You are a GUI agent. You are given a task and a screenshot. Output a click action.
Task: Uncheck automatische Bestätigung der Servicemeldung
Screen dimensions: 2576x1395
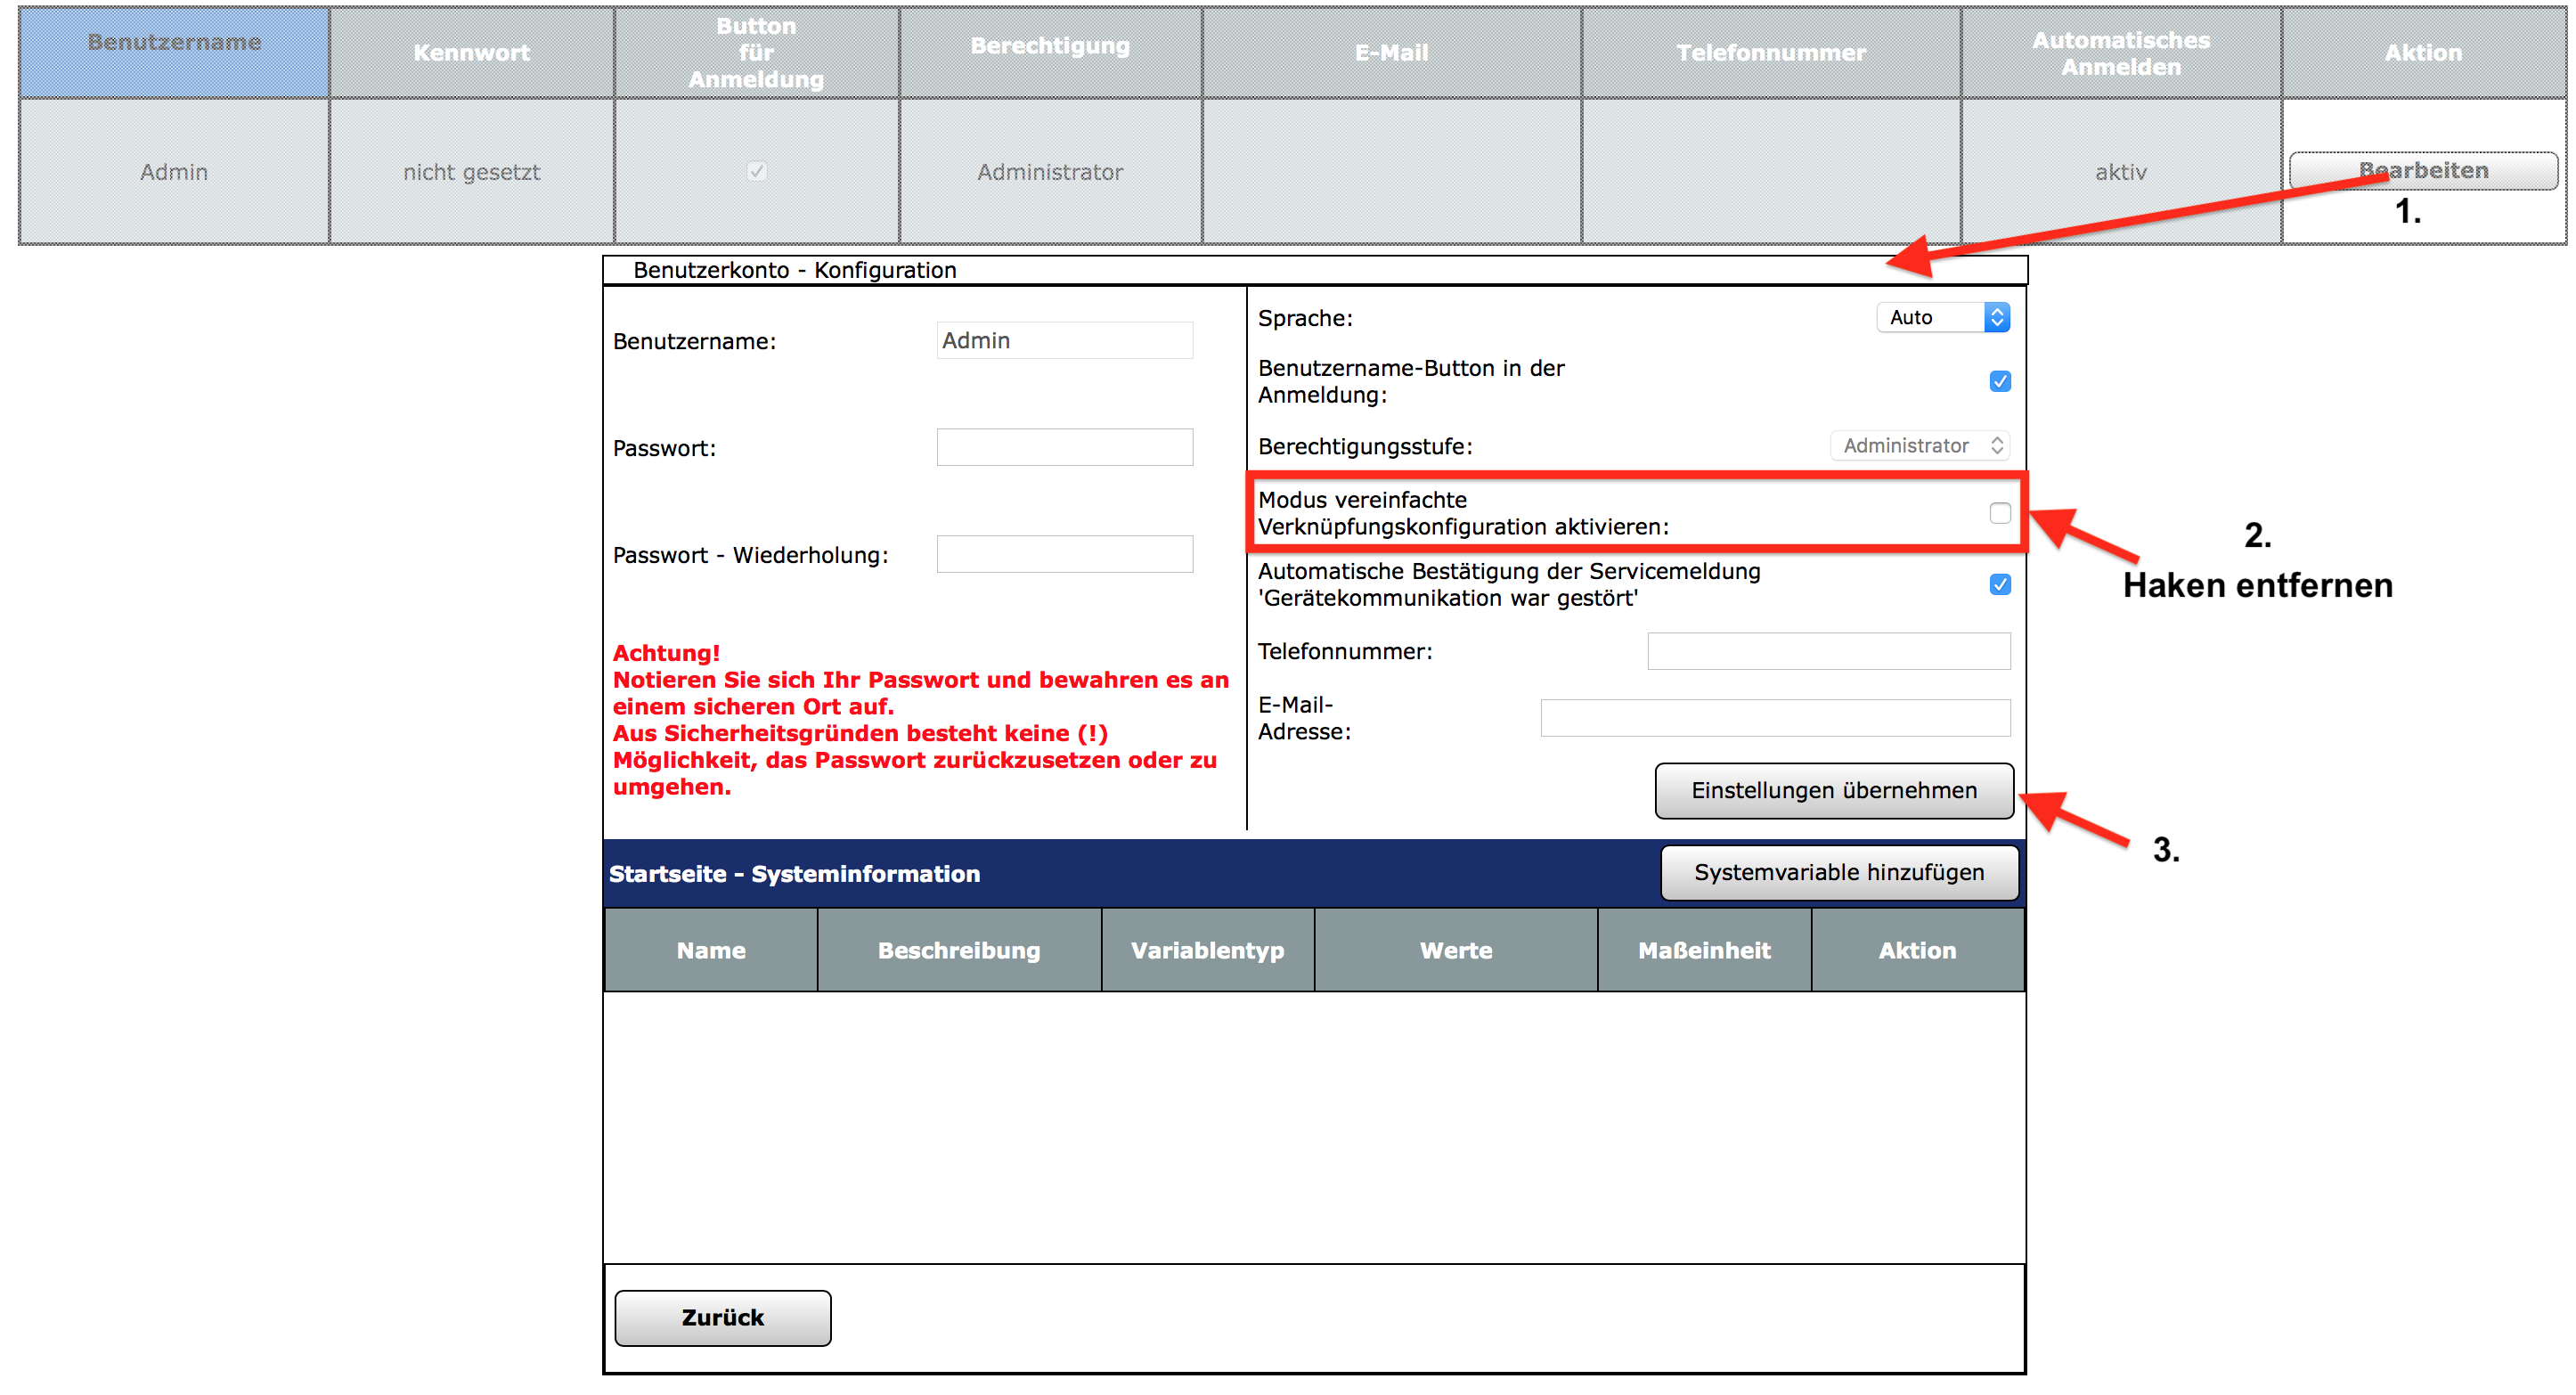tap(1999, 584)
